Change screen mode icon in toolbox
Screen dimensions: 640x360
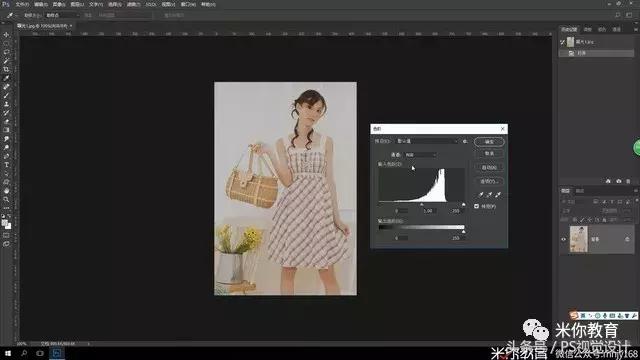[6, 244]
